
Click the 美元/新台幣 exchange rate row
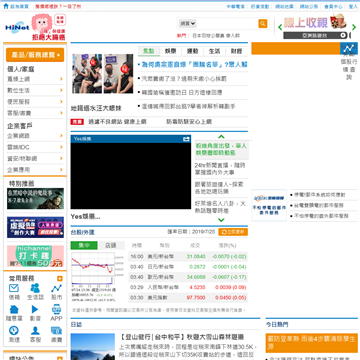[x=188, y=256]
